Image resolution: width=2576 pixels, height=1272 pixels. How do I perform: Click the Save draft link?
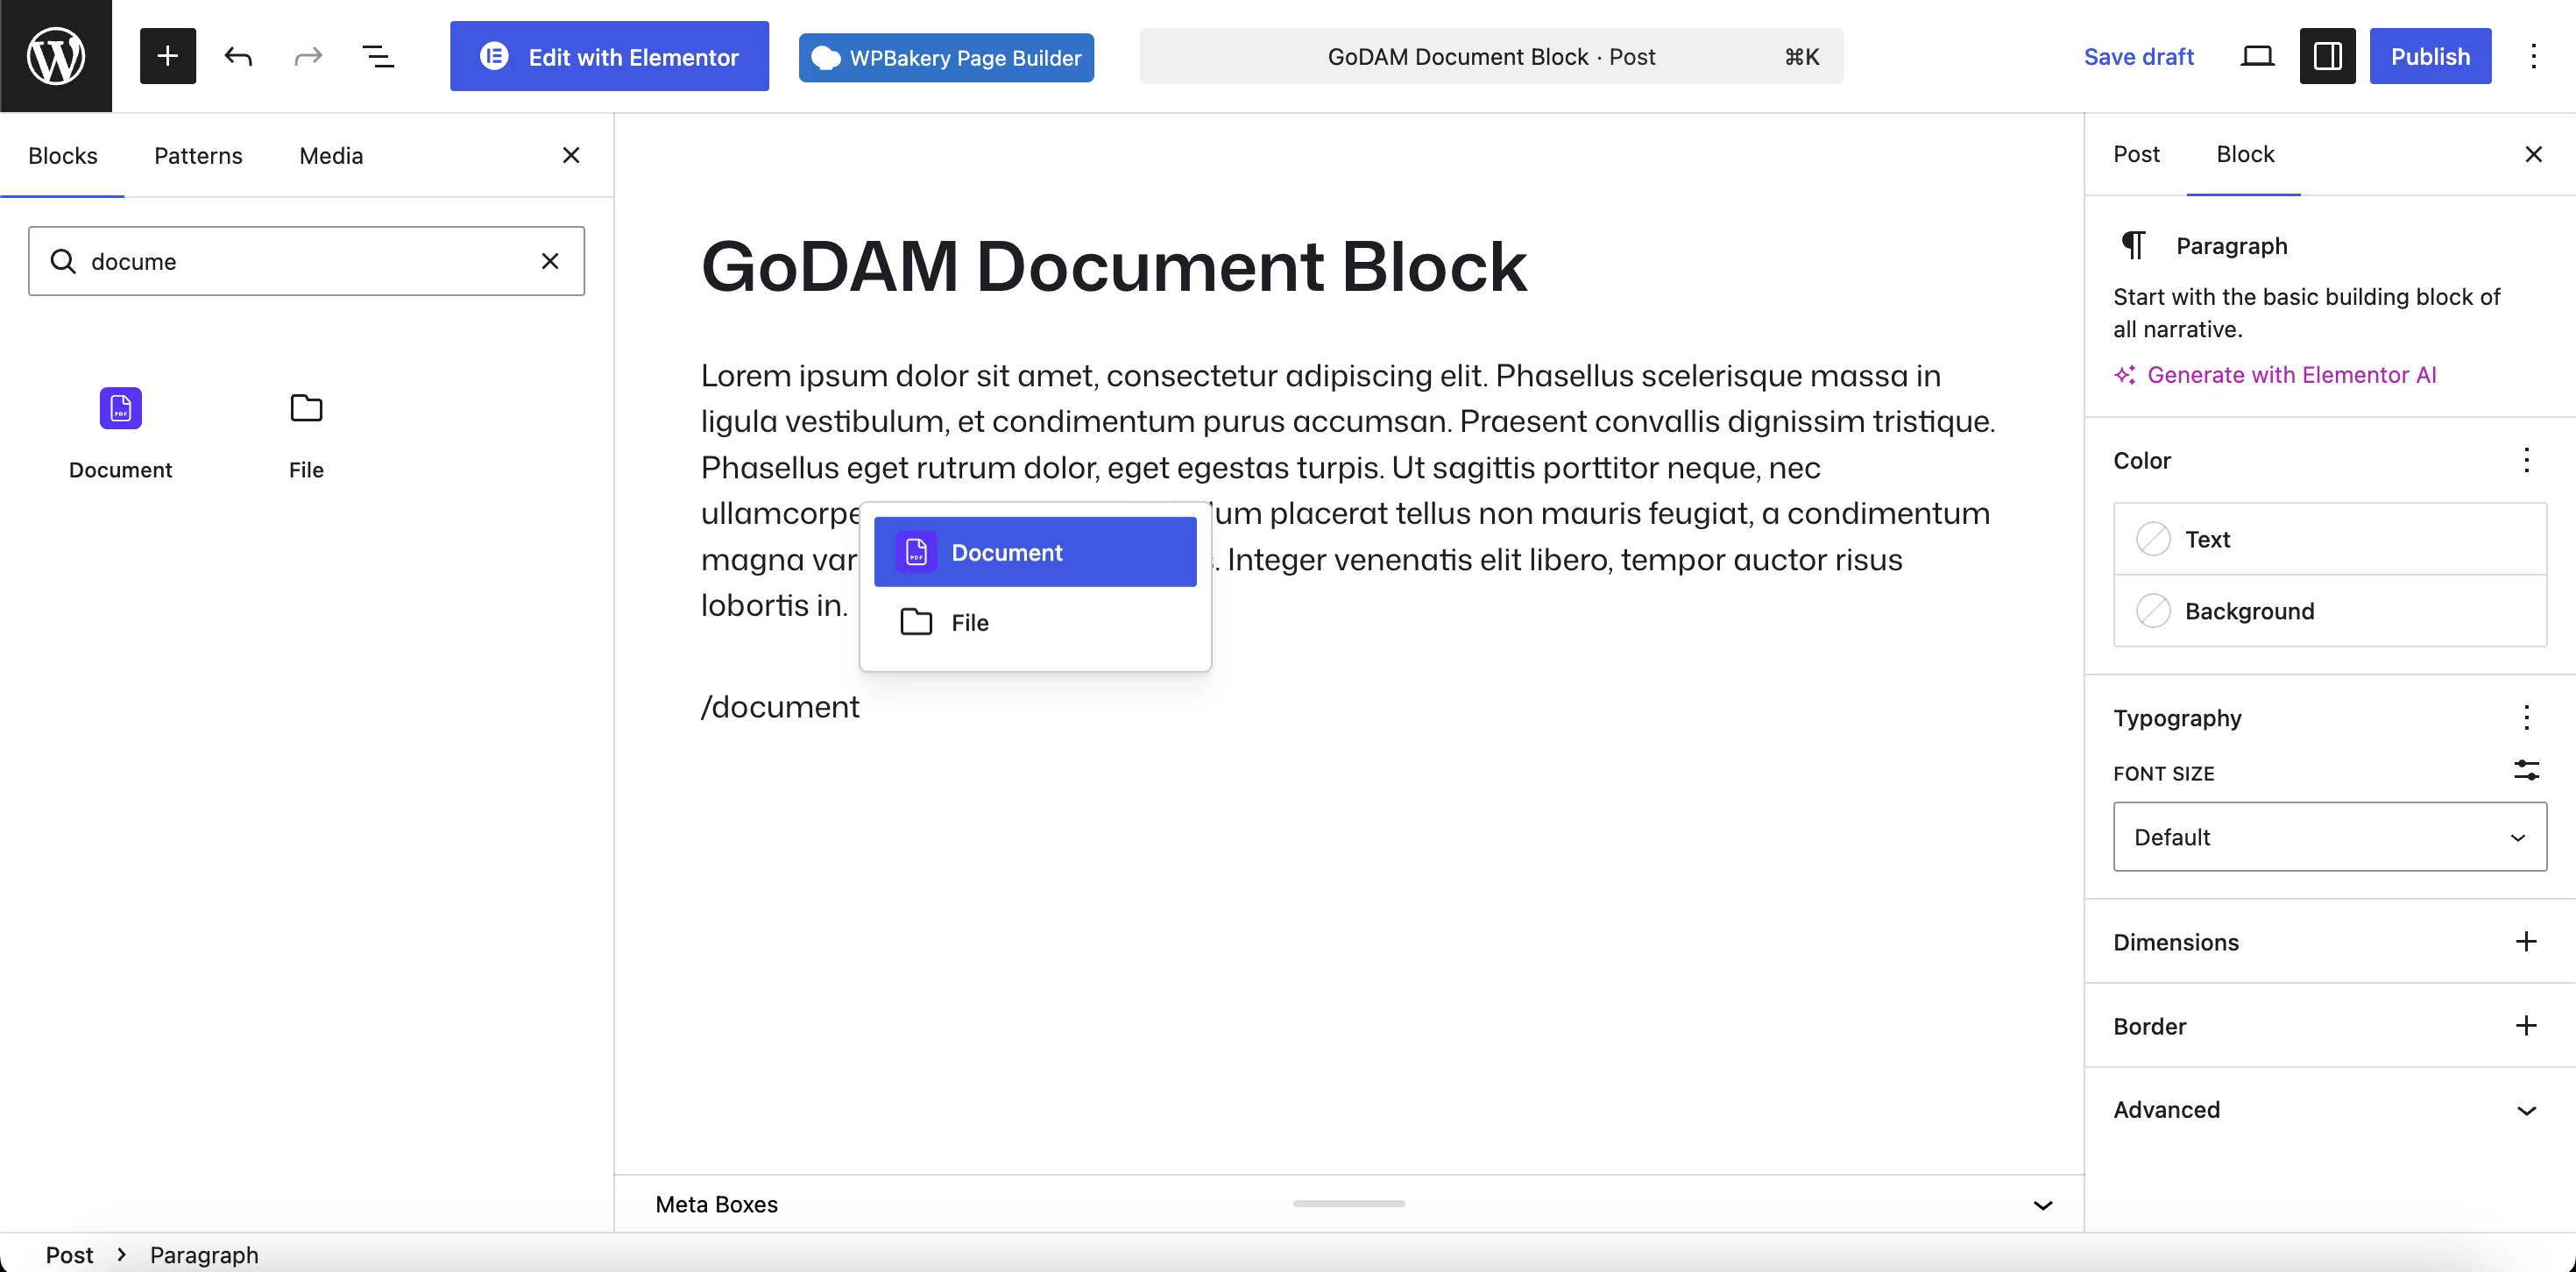(x=2139, y=56)
